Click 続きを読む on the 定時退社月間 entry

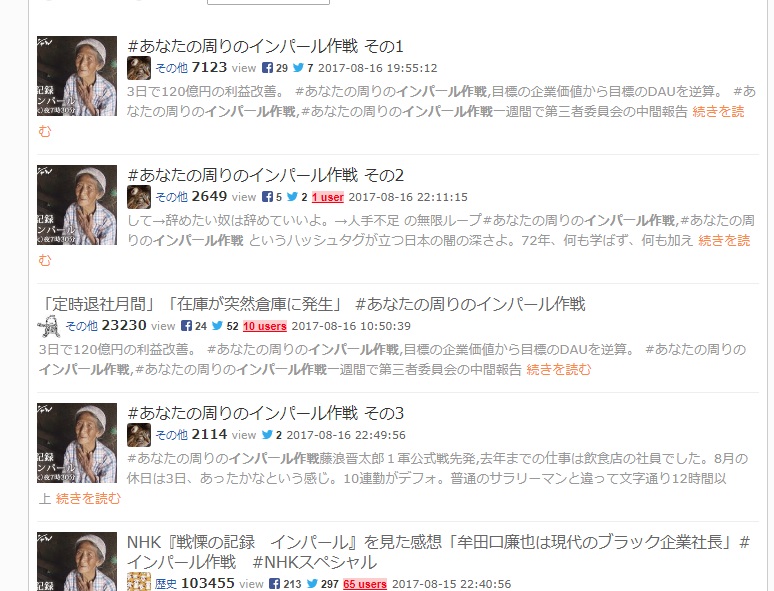pos(558,369)
